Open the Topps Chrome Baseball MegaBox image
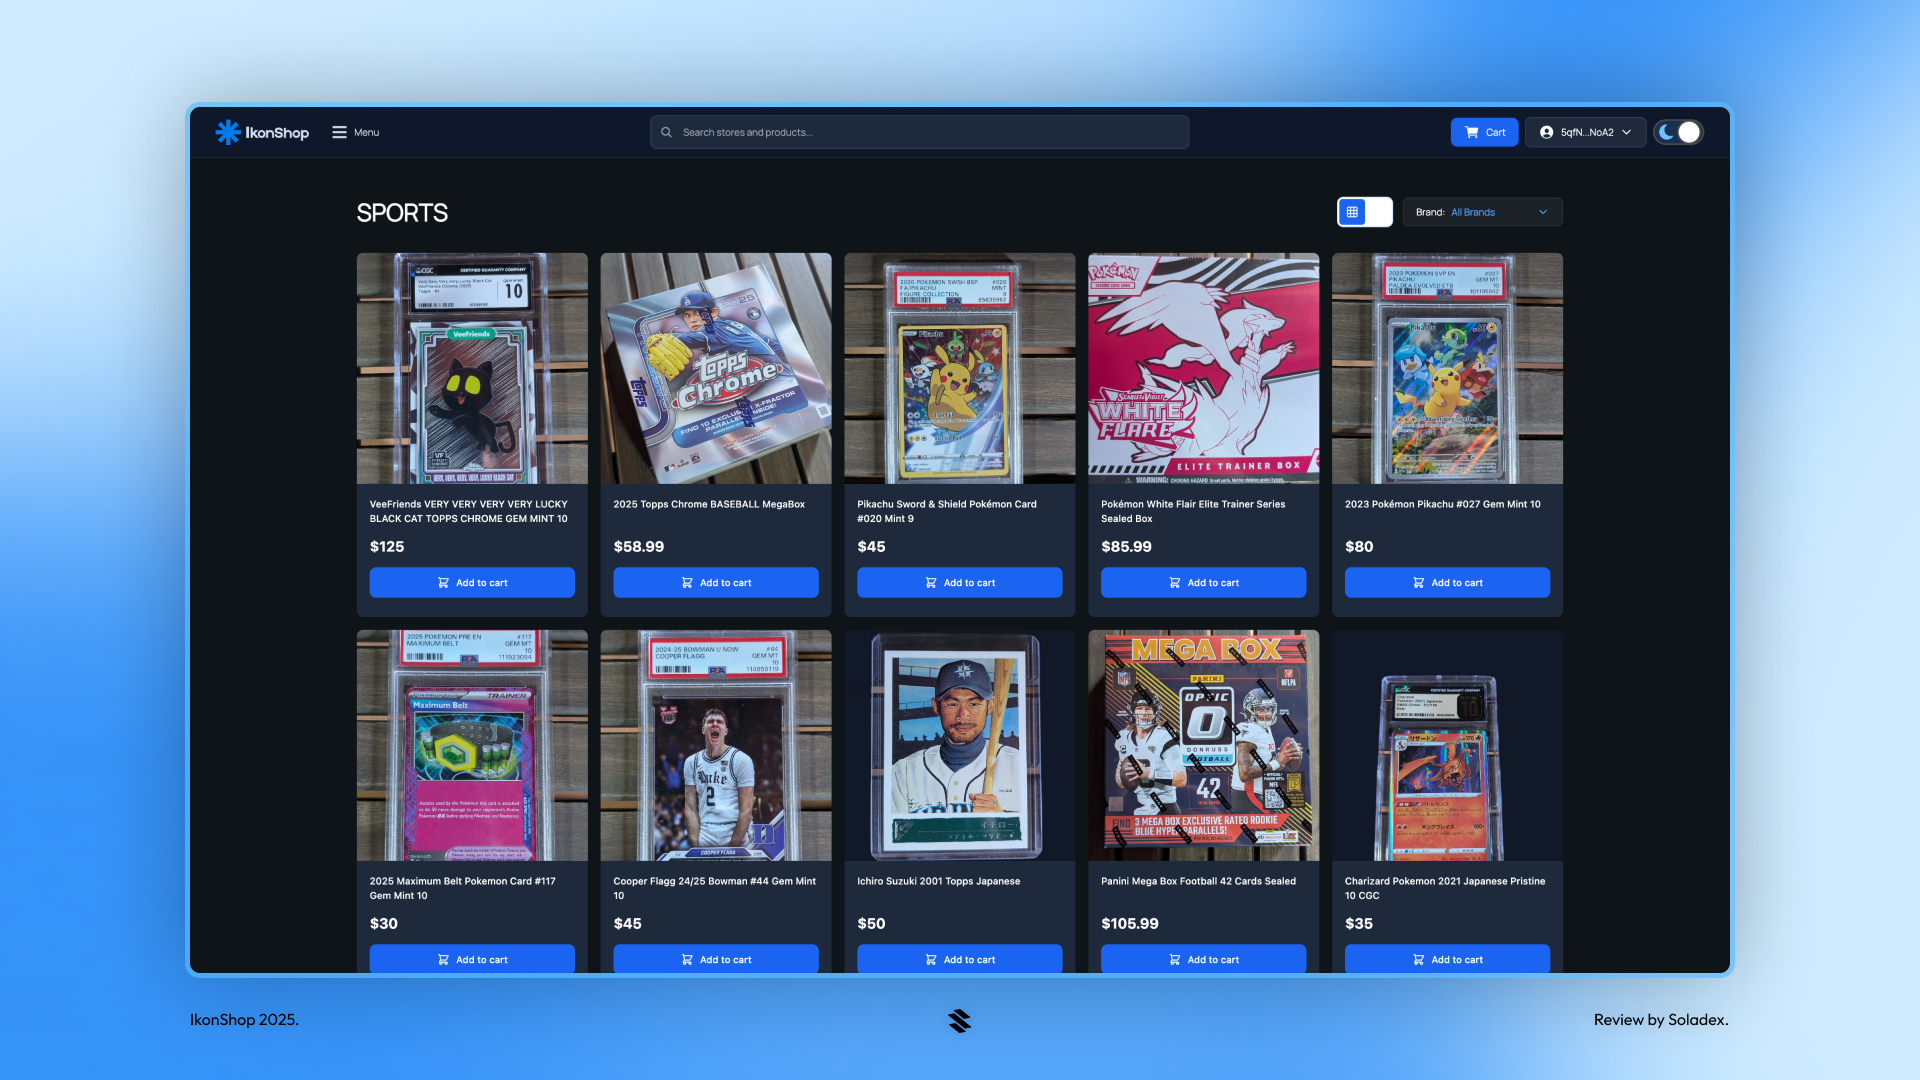1920x1080 pixels. (x=716, y=368)
